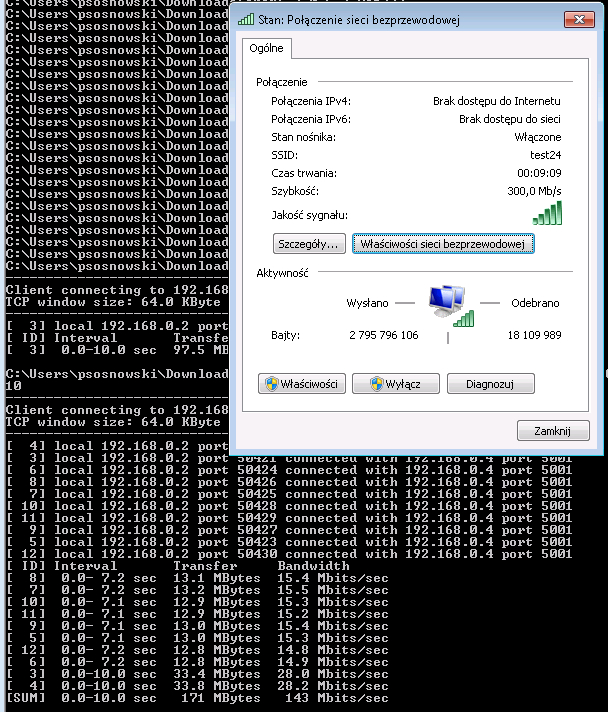
Task: Click the Wysłano label
Action: (367, 303)
